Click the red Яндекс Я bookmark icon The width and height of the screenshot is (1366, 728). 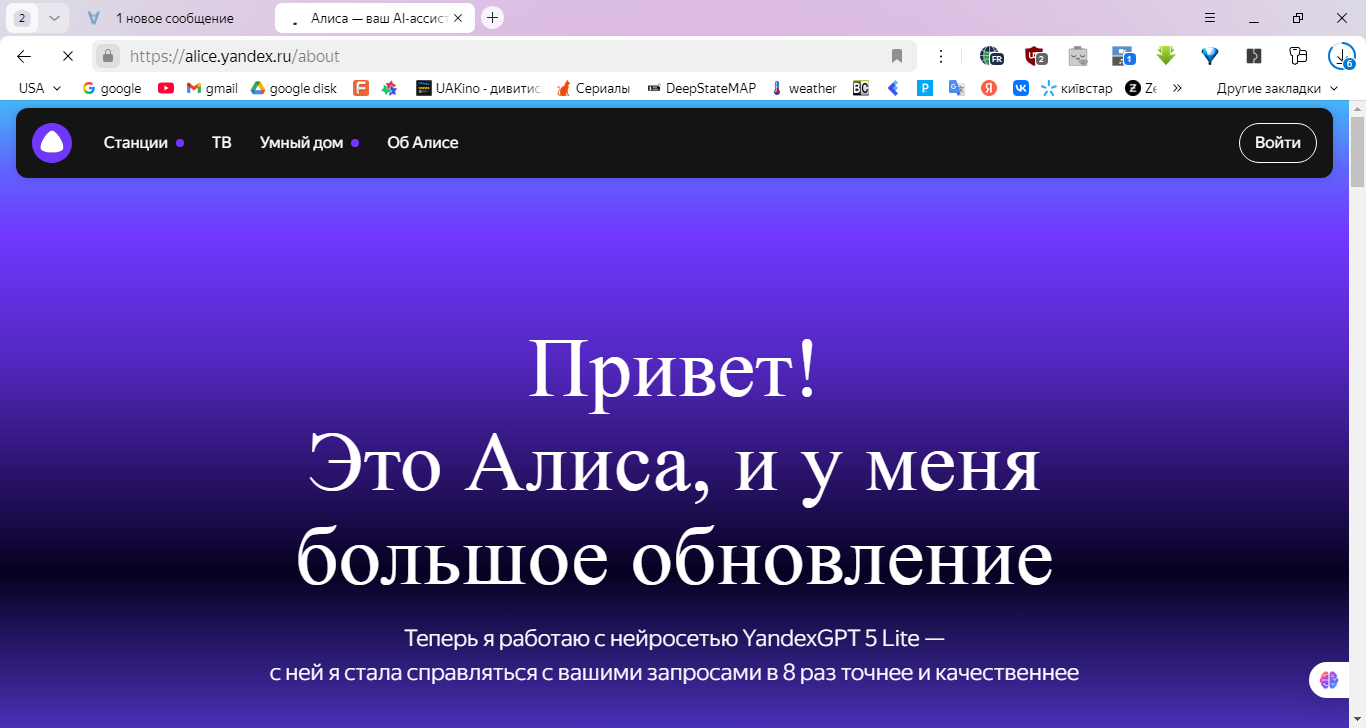pyautogui.click(x=989, y=88)
